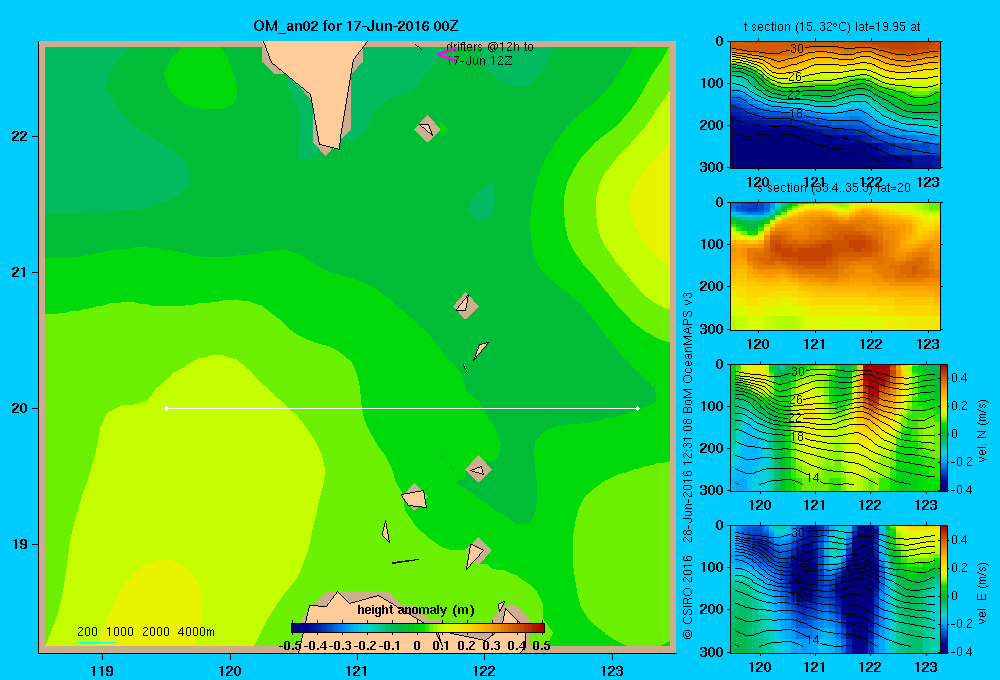Click the height anomaly color bar

click(x=418, y=628)
